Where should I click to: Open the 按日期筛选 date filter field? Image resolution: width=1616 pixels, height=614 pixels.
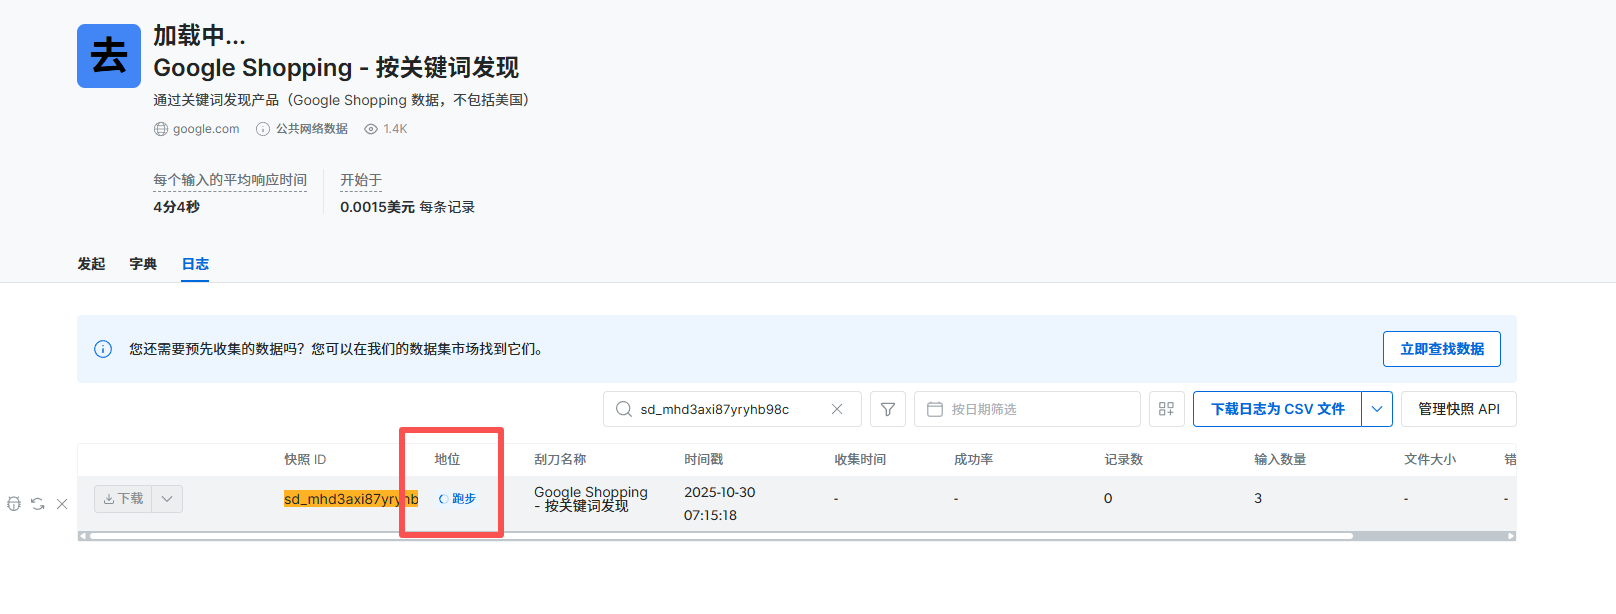click(x=1027, y=409)
